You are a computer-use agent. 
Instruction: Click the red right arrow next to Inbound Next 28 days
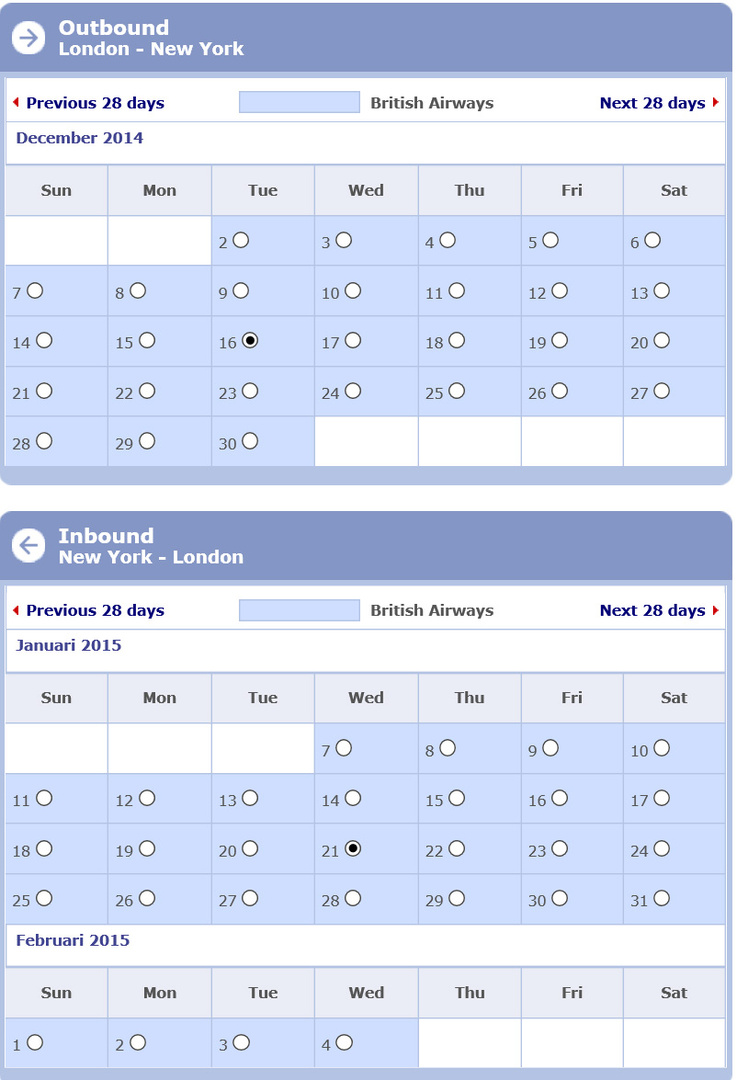tap(716, 610)
